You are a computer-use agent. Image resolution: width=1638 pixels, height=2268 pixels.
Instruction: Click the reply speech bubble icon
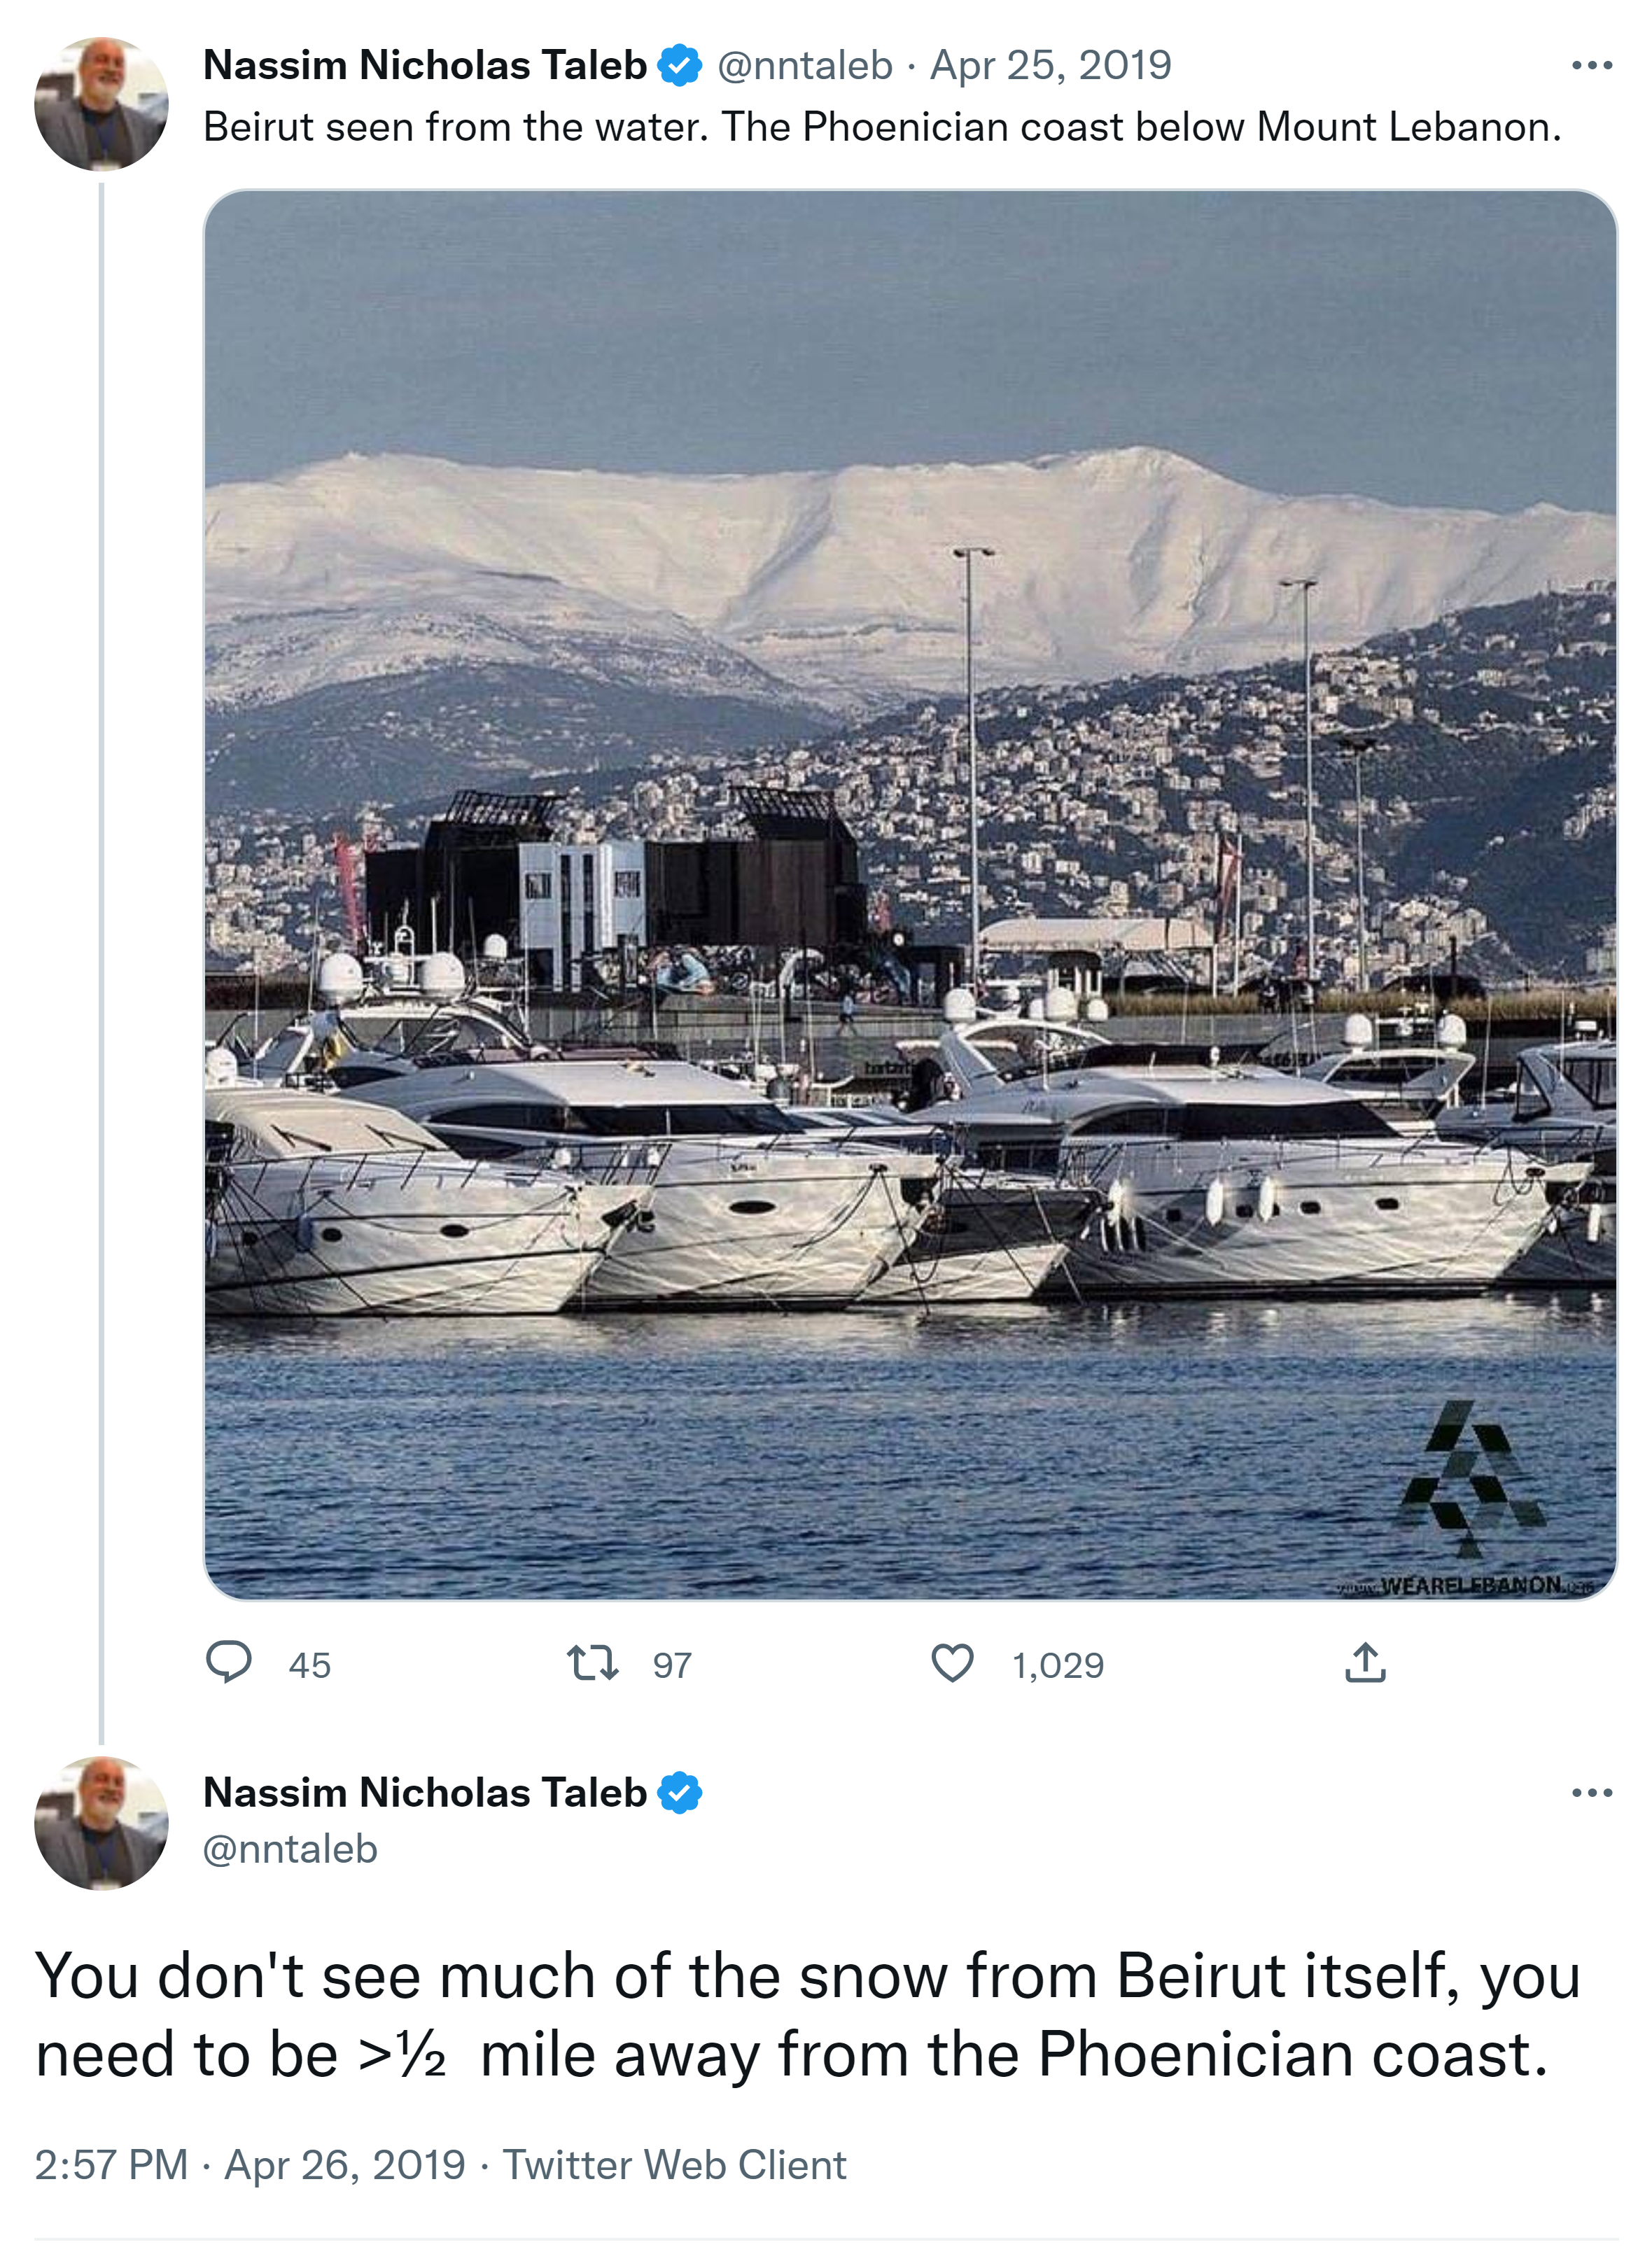click(228, 1663)
